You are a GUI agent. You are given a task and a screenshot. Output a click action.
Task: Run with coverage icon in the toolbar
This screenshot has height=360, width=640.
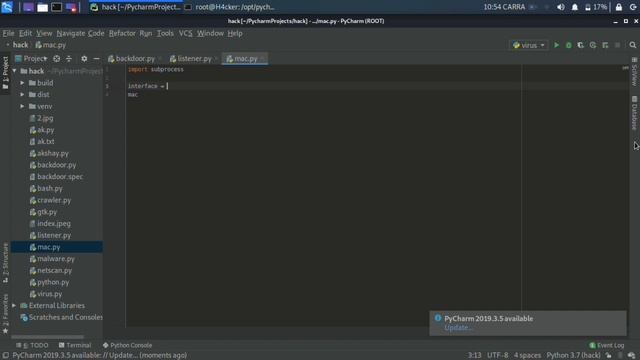580,45
